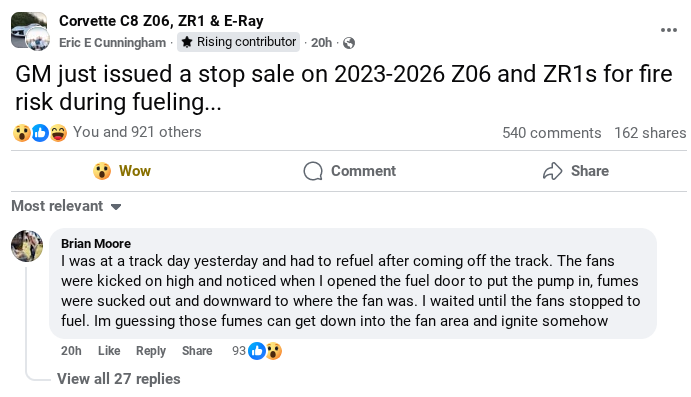The width and height of the screenshot is (691, 397).
Task: Toggle the Wow reaction on post
Action: [122, 171]
